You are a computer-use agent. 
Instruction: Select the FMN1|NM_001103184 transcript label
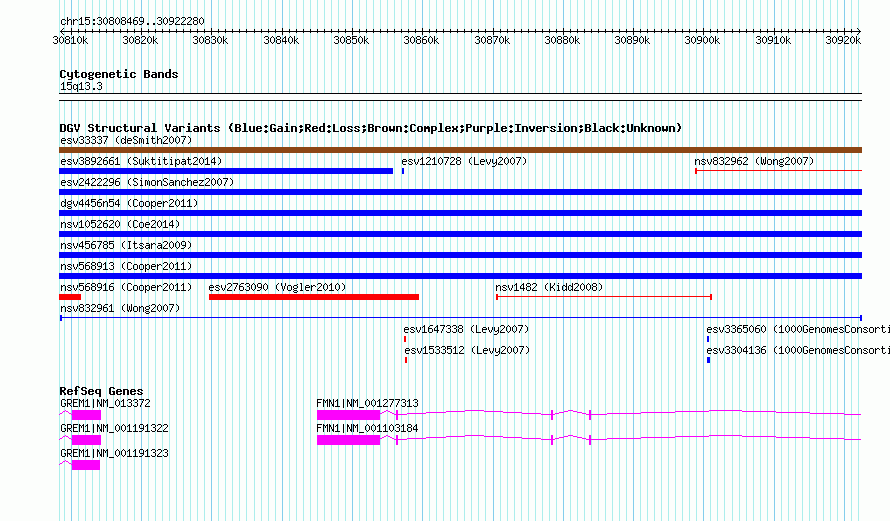367,428
